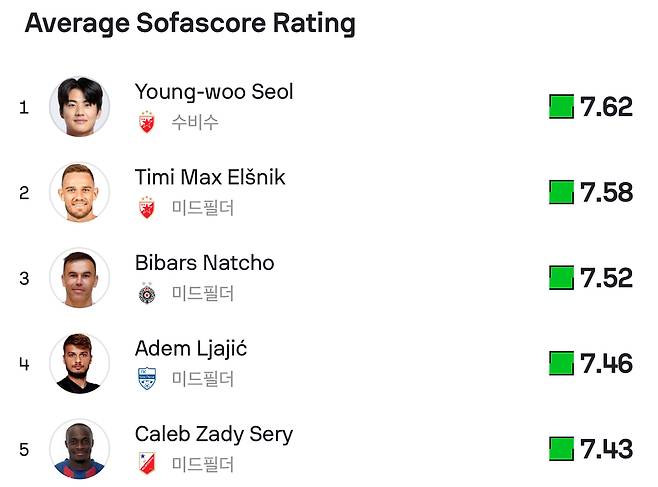Screen dimensions: 658x487
Task: Go to Bibars Natcho's profile name
Action: (204, 263)
